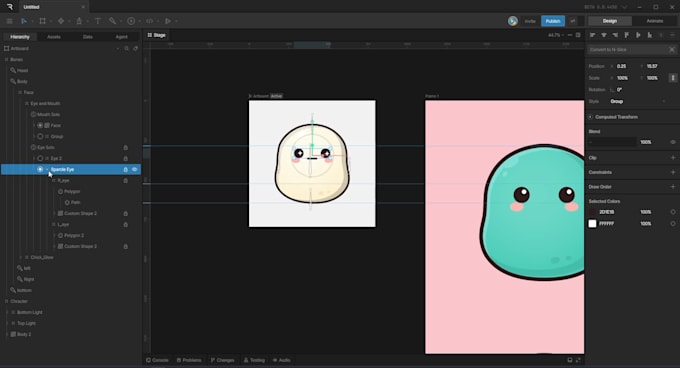Add a Draw Order with plus button
The height and width of the screenshot is (368, 680).
(673, 187)
